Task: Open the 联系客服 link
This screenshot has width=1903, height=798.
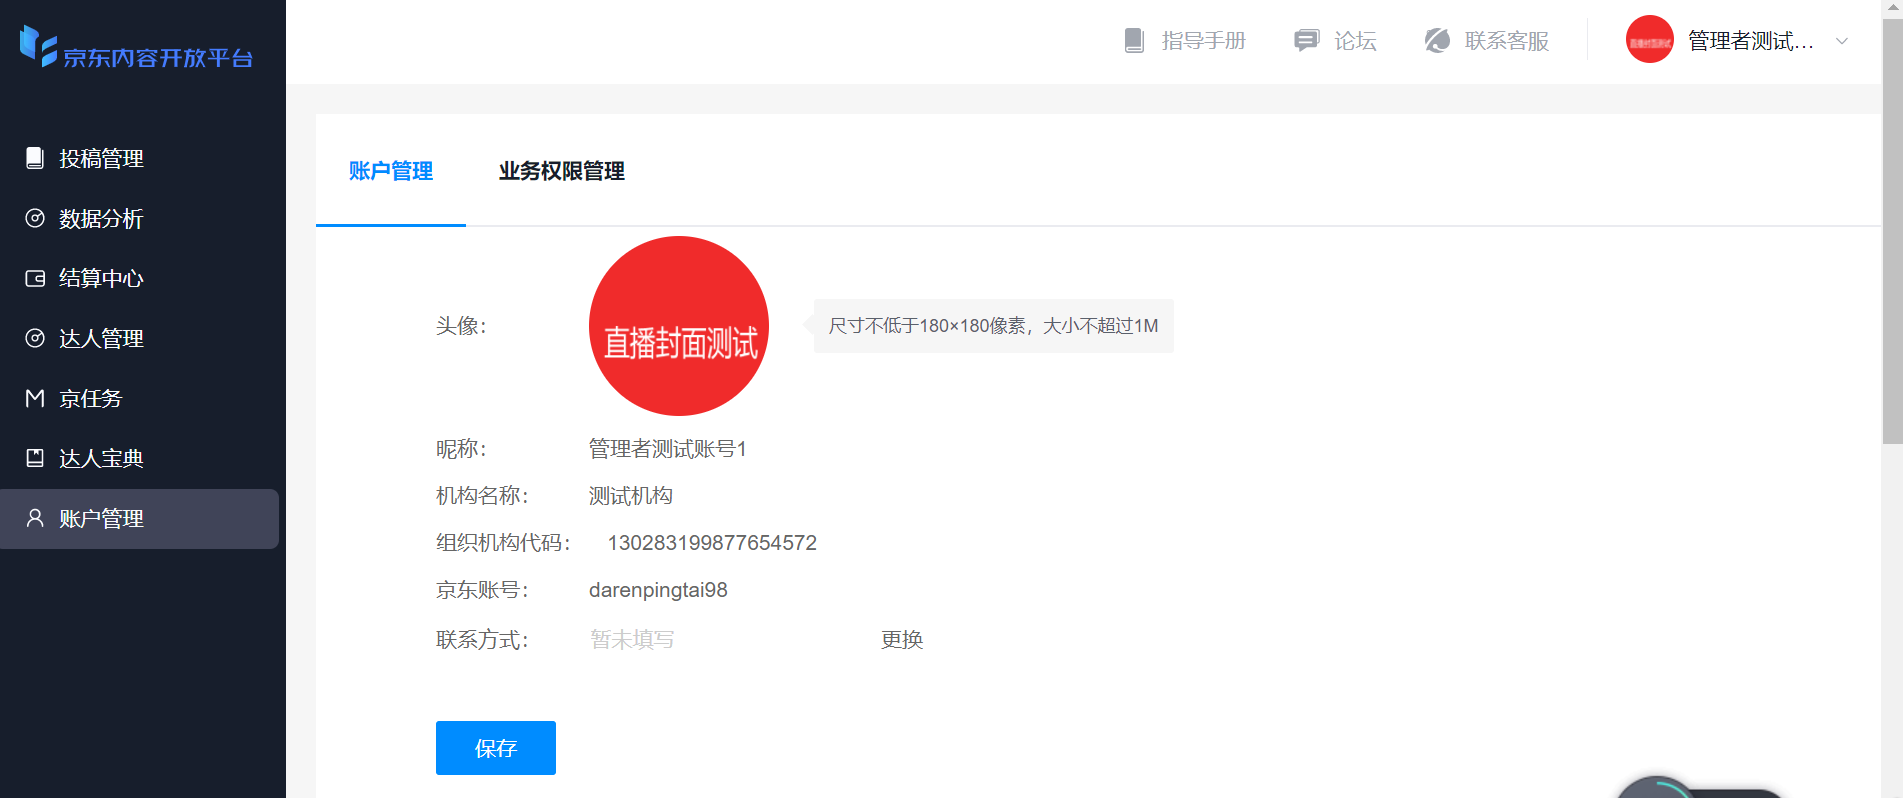Action: pos(1487,41)
